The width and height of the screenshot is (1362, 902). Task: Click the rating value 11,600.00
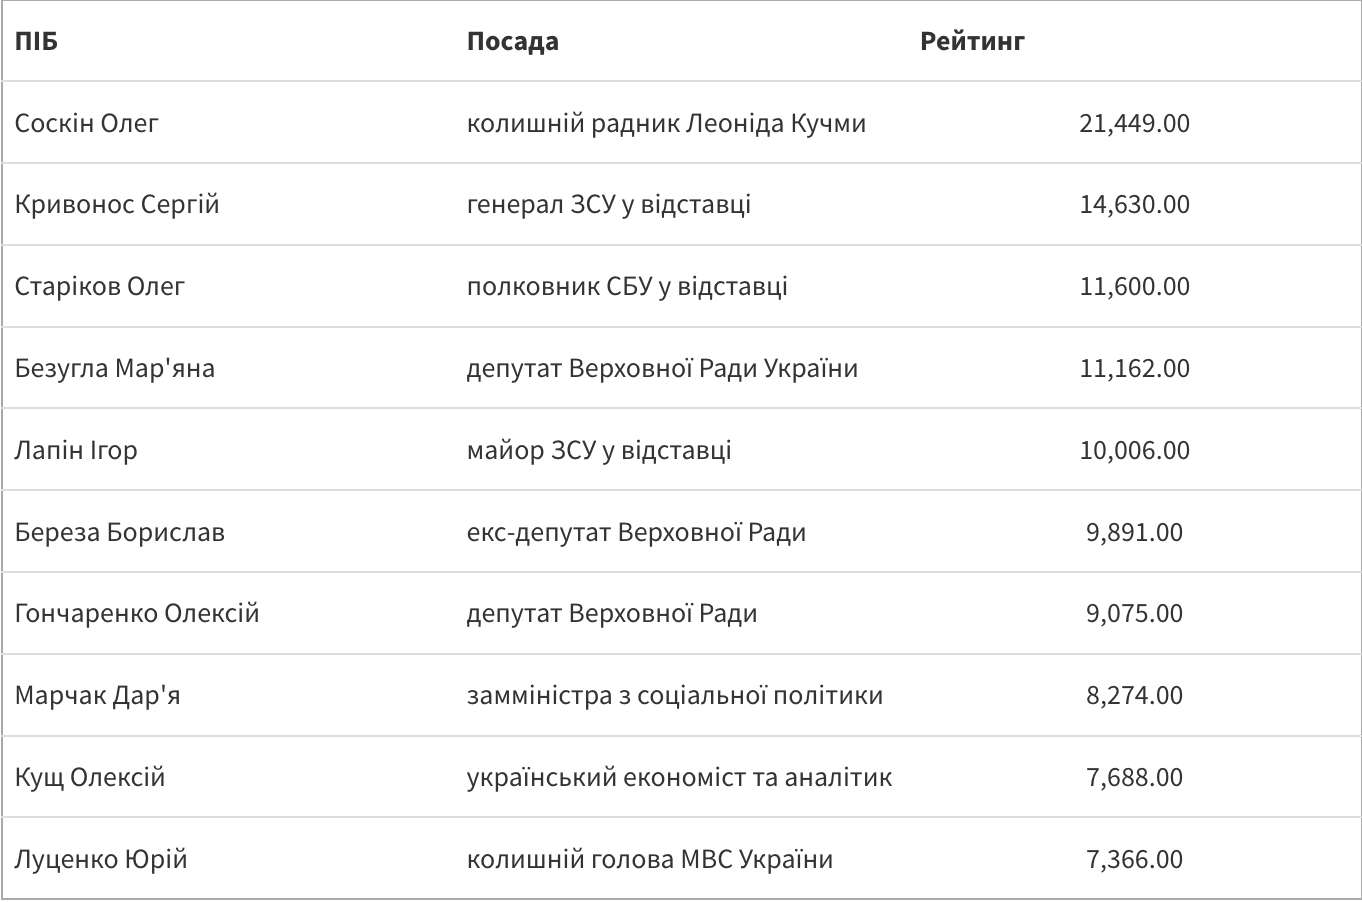pos(1134,287)
